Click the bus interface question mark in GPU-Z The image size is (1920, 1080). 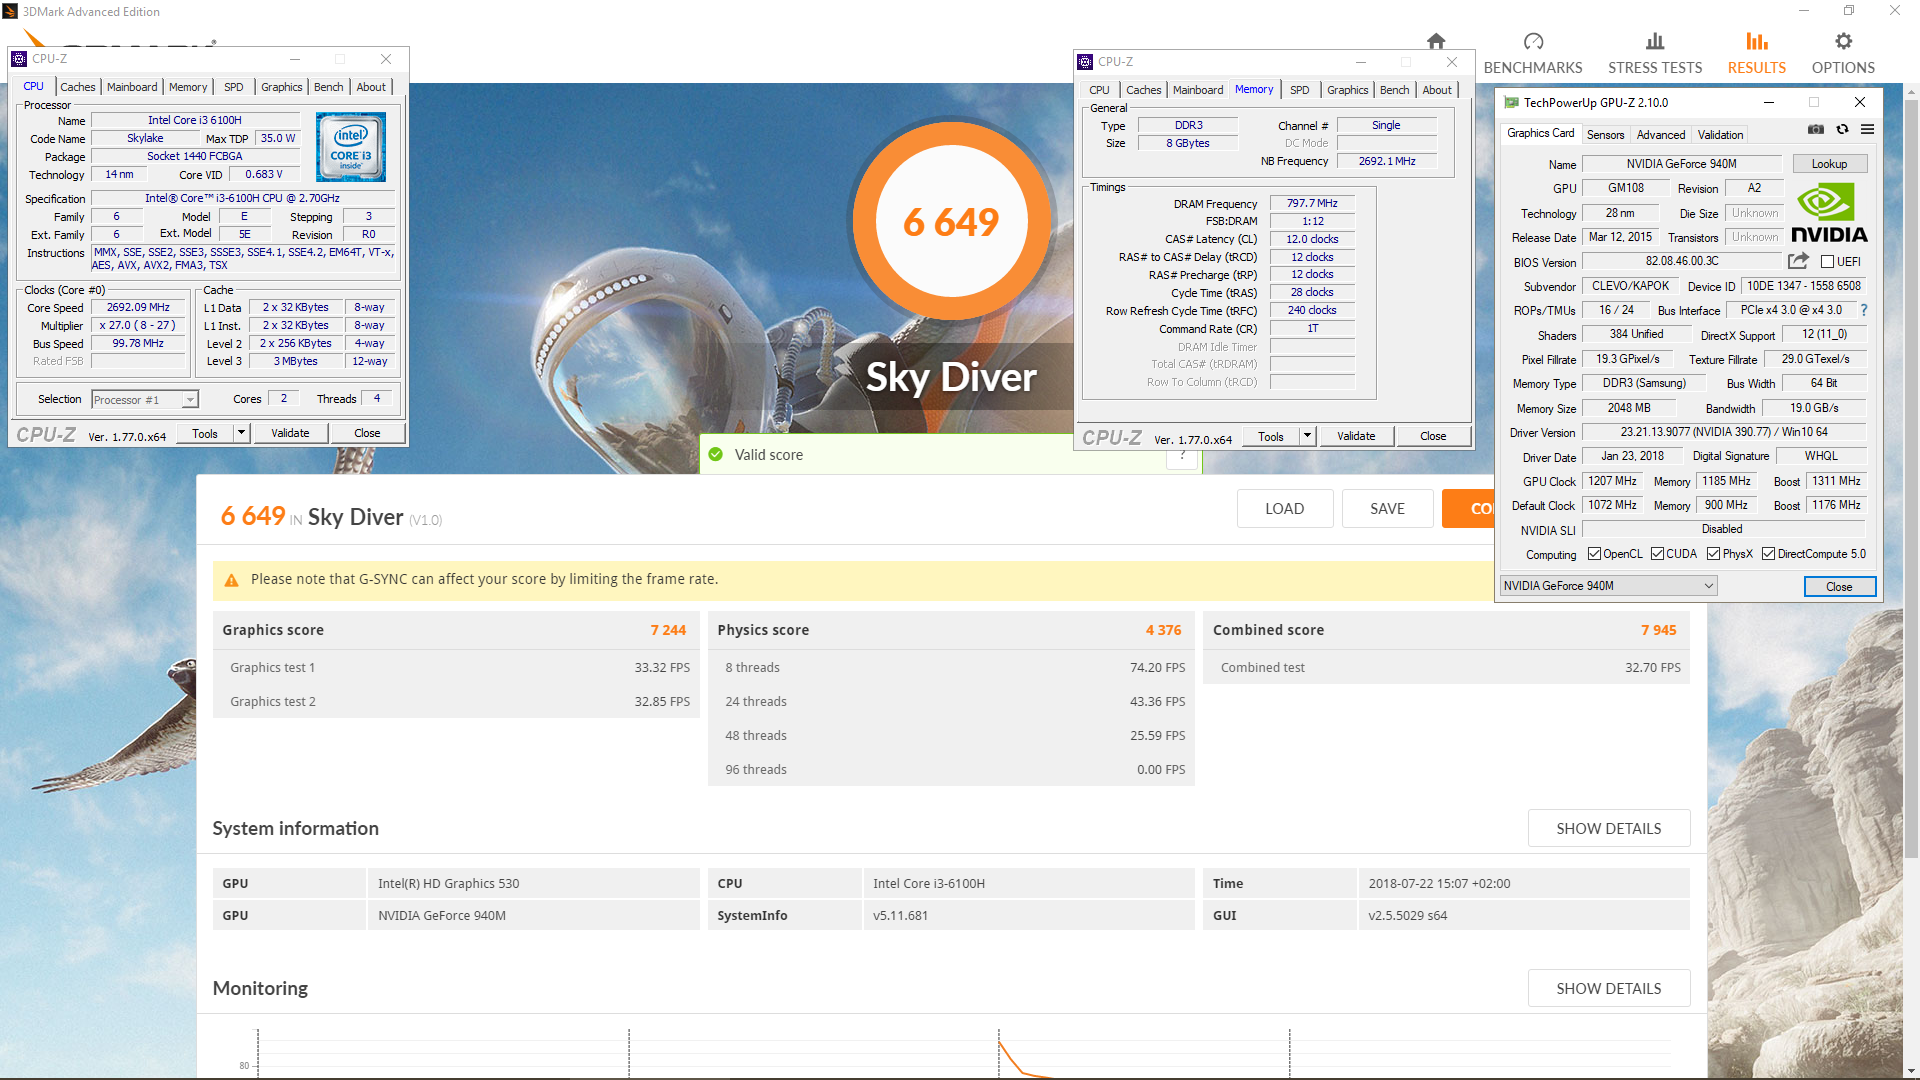pyautogui.click(x=1864, y=311)
